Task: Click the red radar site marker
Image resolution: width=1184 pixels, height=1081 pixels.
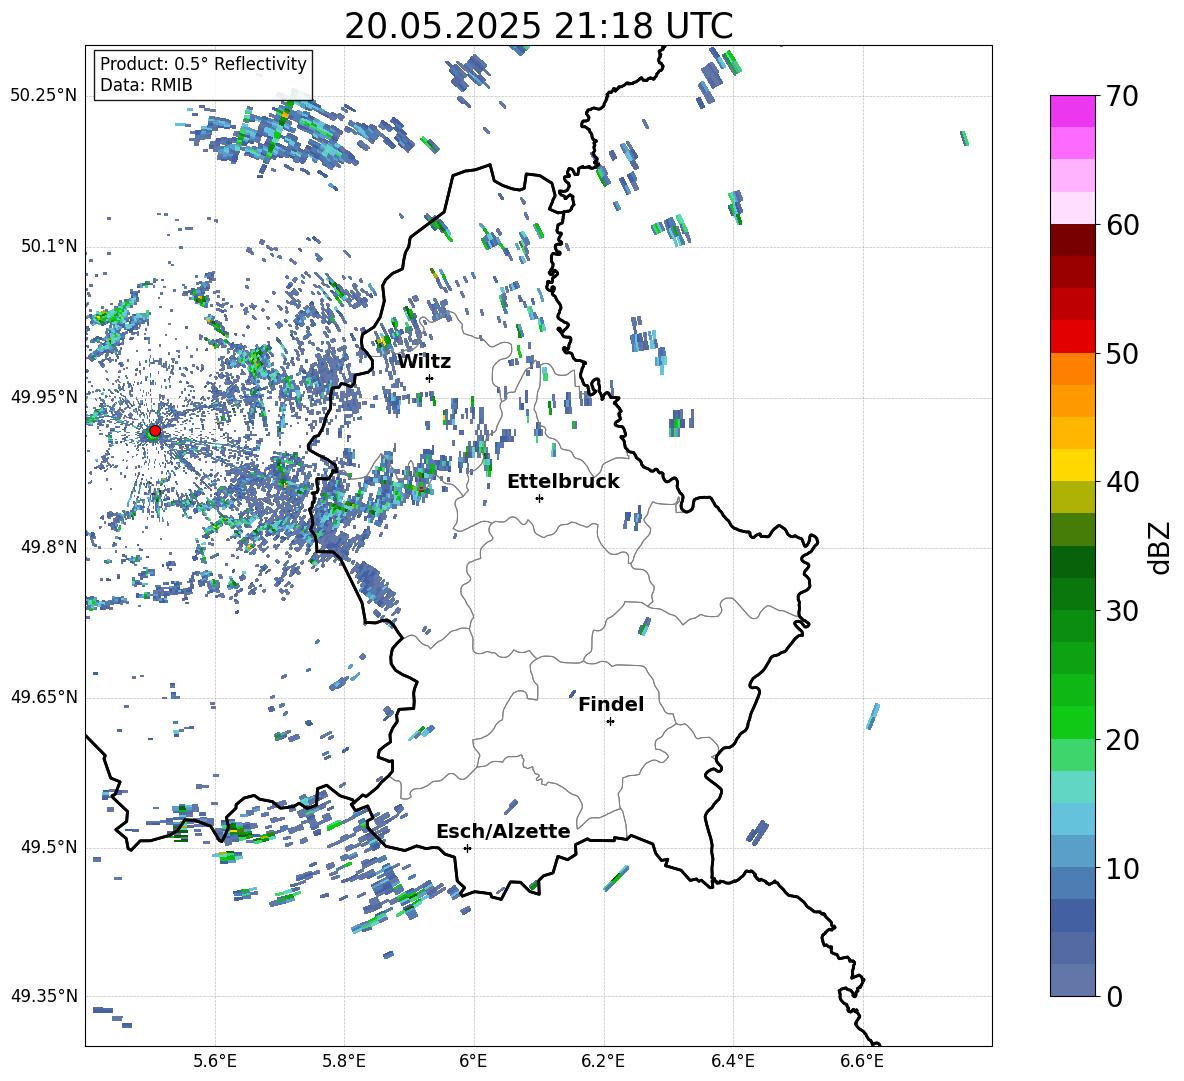Action: click(155, 430)
